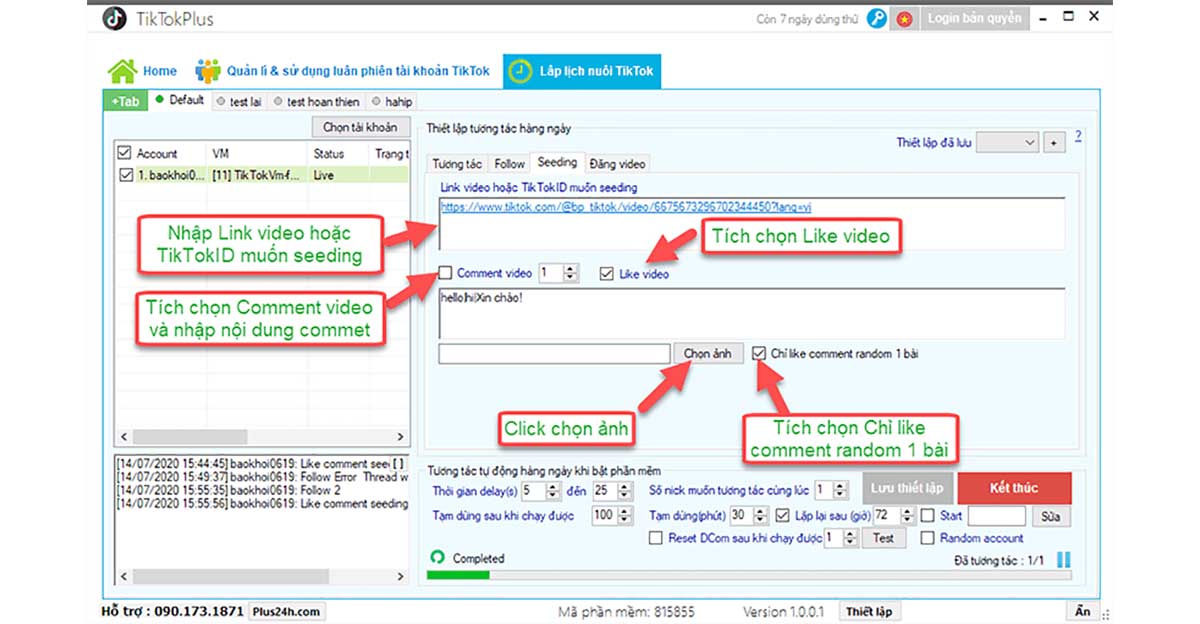Click the blue pause bars icon
Screen dimensions: 1200x624
click(1063, 560)
